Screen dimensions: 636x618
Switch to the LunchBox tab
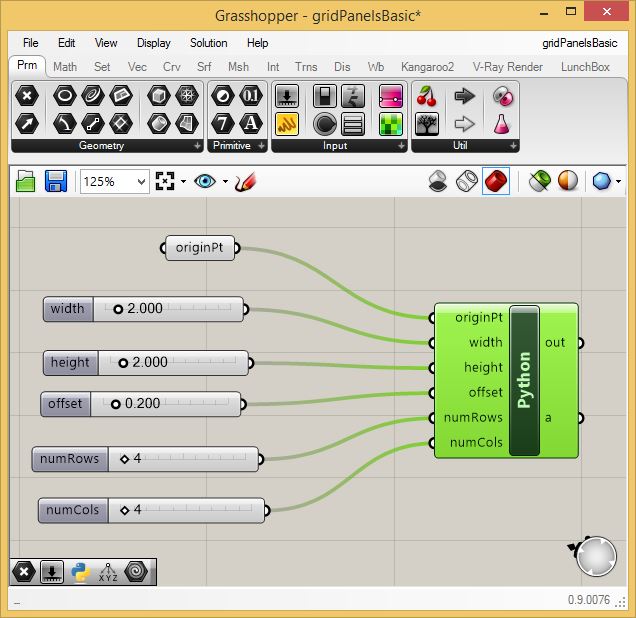585,67
